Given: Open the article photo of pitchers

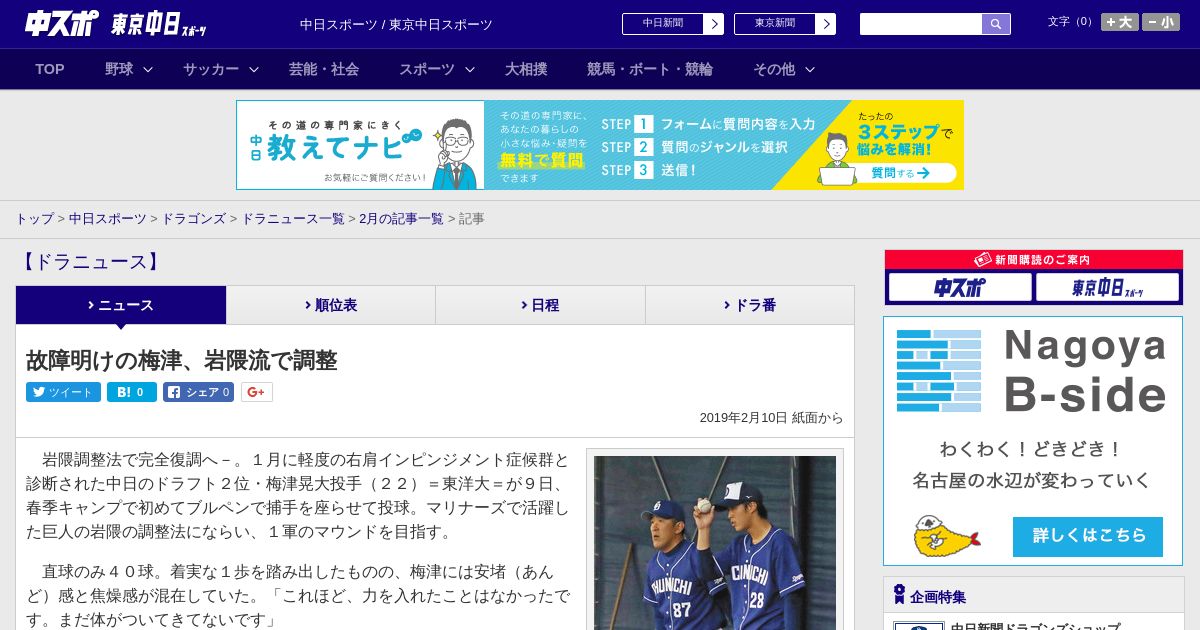Looking at the screenshot, I should (715, 543).
